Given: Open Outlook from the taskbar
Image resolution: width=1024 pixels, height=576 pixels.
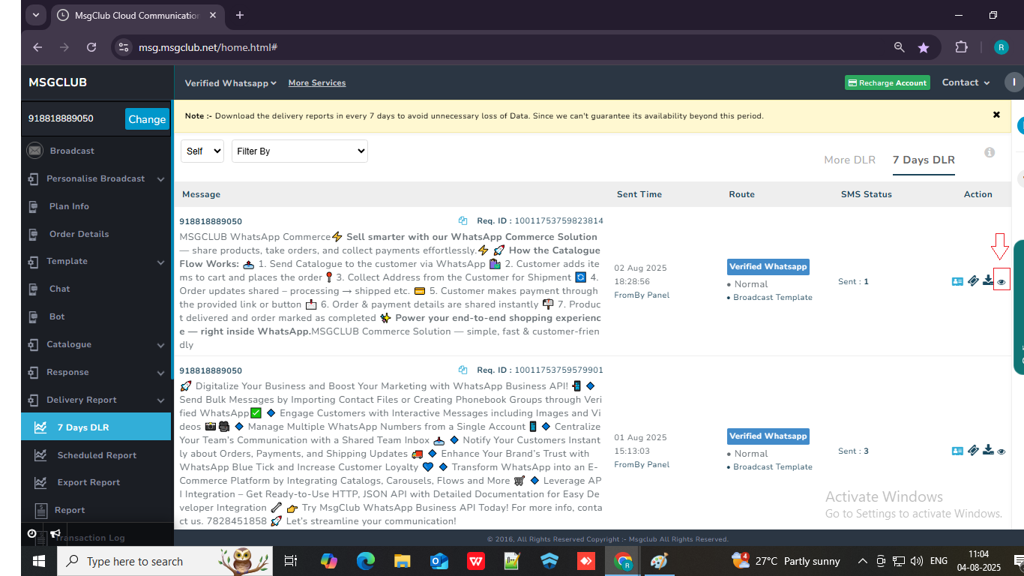Looking at the screenshot, I should (x=439, y=561).
